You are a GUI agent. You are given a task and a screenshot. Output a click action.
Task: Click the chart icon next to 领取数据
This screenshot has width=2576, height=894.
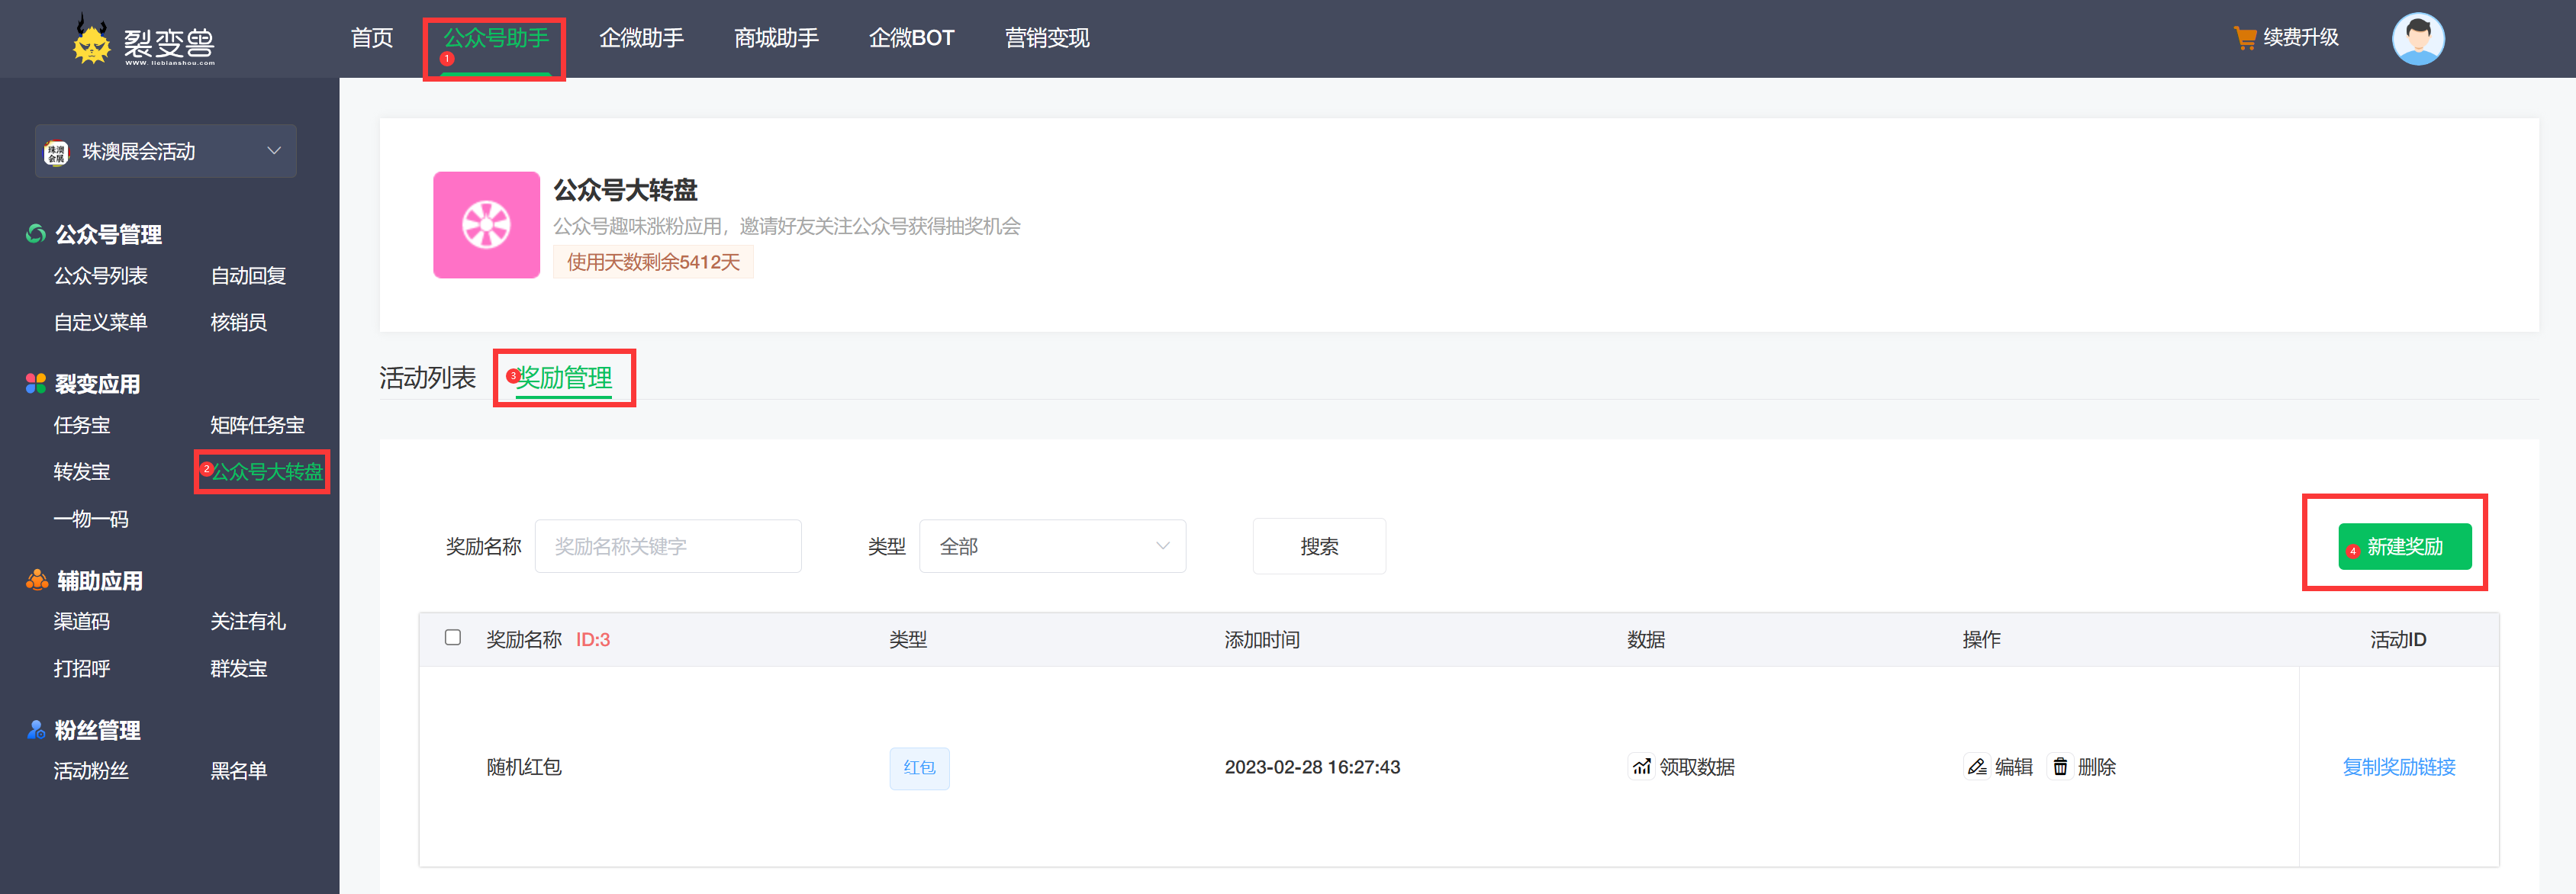tap(1641, 766)
